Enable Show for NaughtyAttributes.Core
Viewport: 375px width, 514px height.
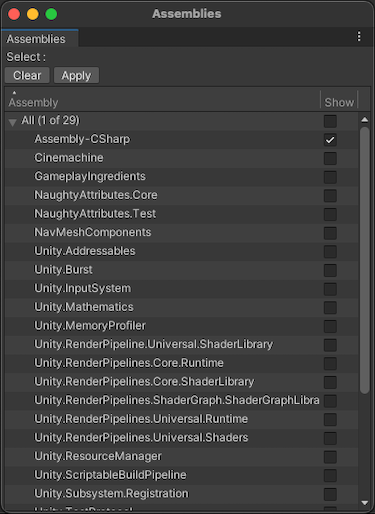330,196
